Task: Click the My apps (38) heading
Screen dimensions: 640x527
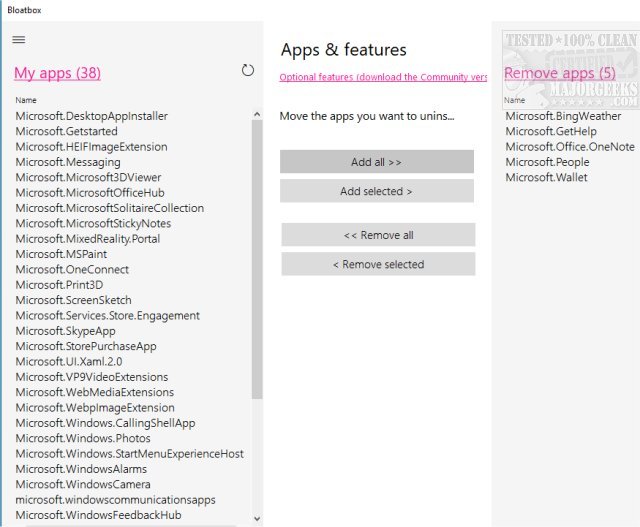Action: [x=57, y=73]
